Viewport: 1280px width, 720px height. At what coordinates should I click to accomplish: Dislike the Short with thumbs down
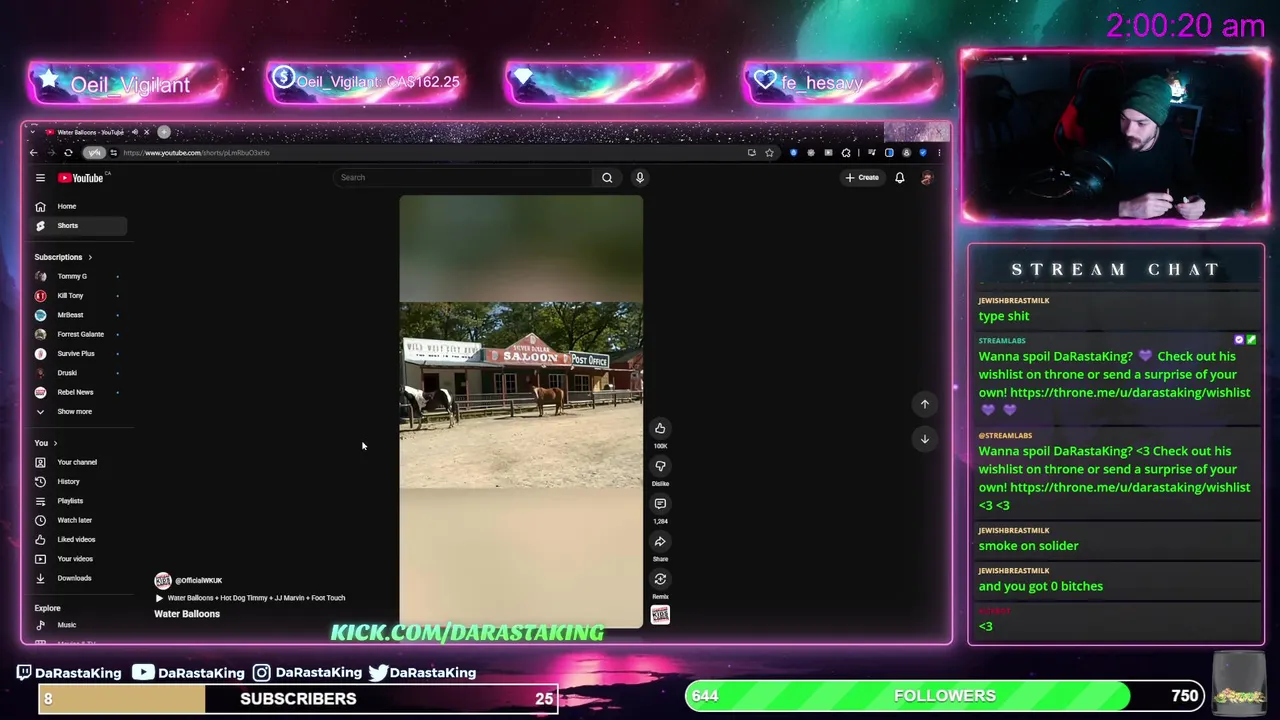pyautogui.click(x=660, y=466)
